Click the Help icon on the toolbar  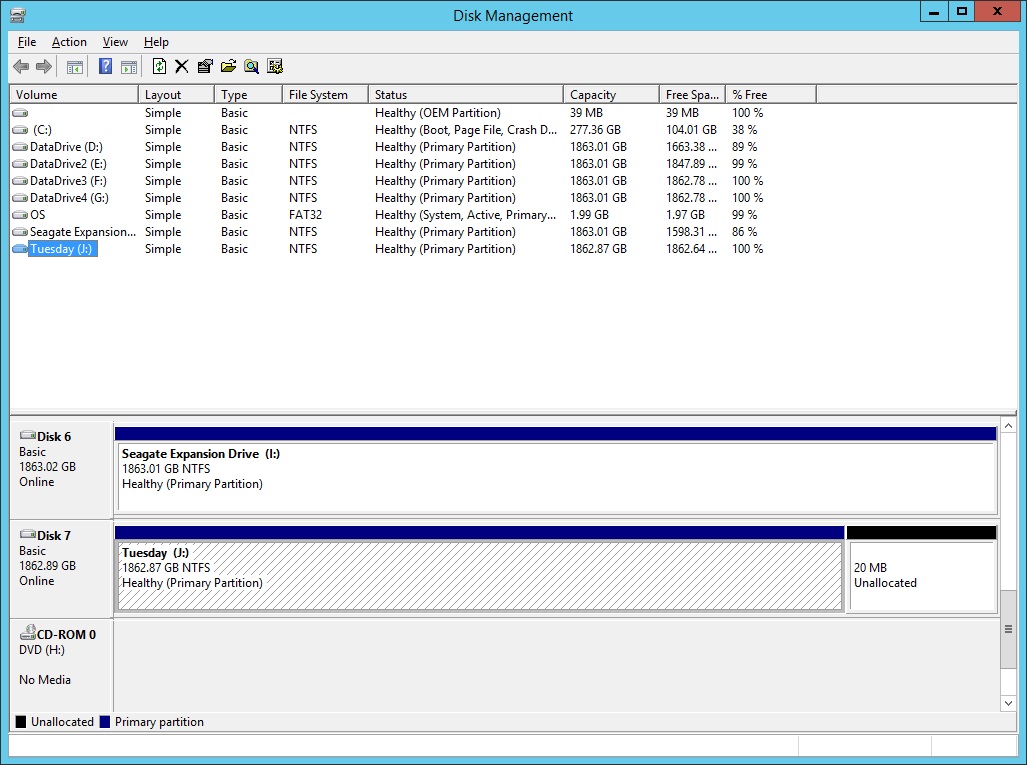106,66
